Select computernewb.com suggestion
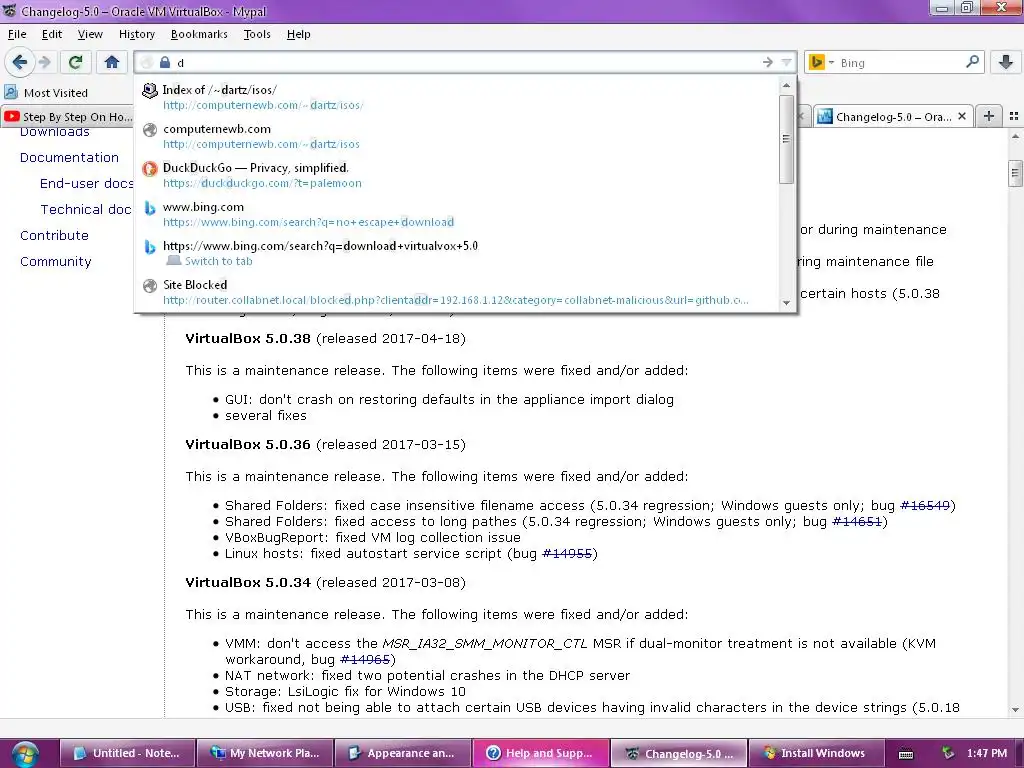The height and width of the screenshot is (768, 1024). point(456,136)
